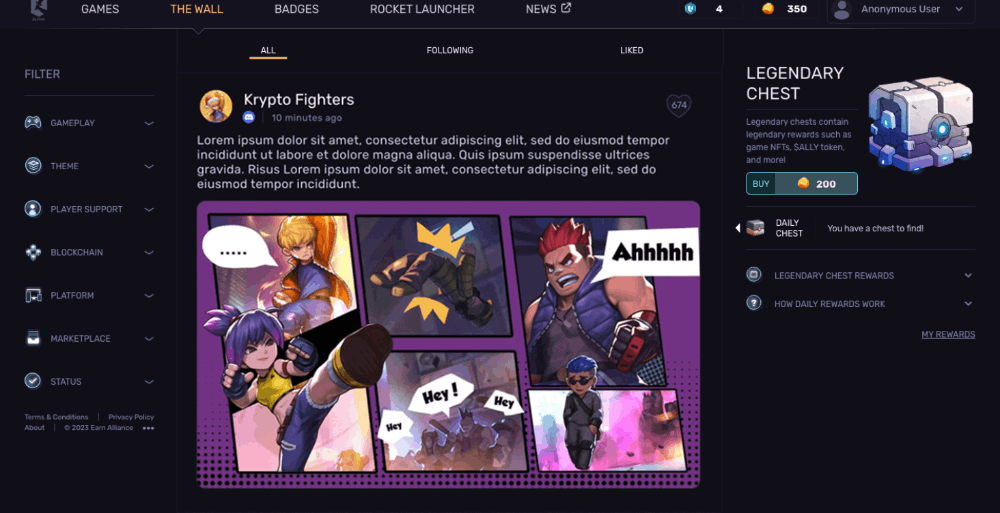This screenshot has width=1000, height=513.
Task: Click the Krypto Fighters avatar
Action: click(216, 106)
